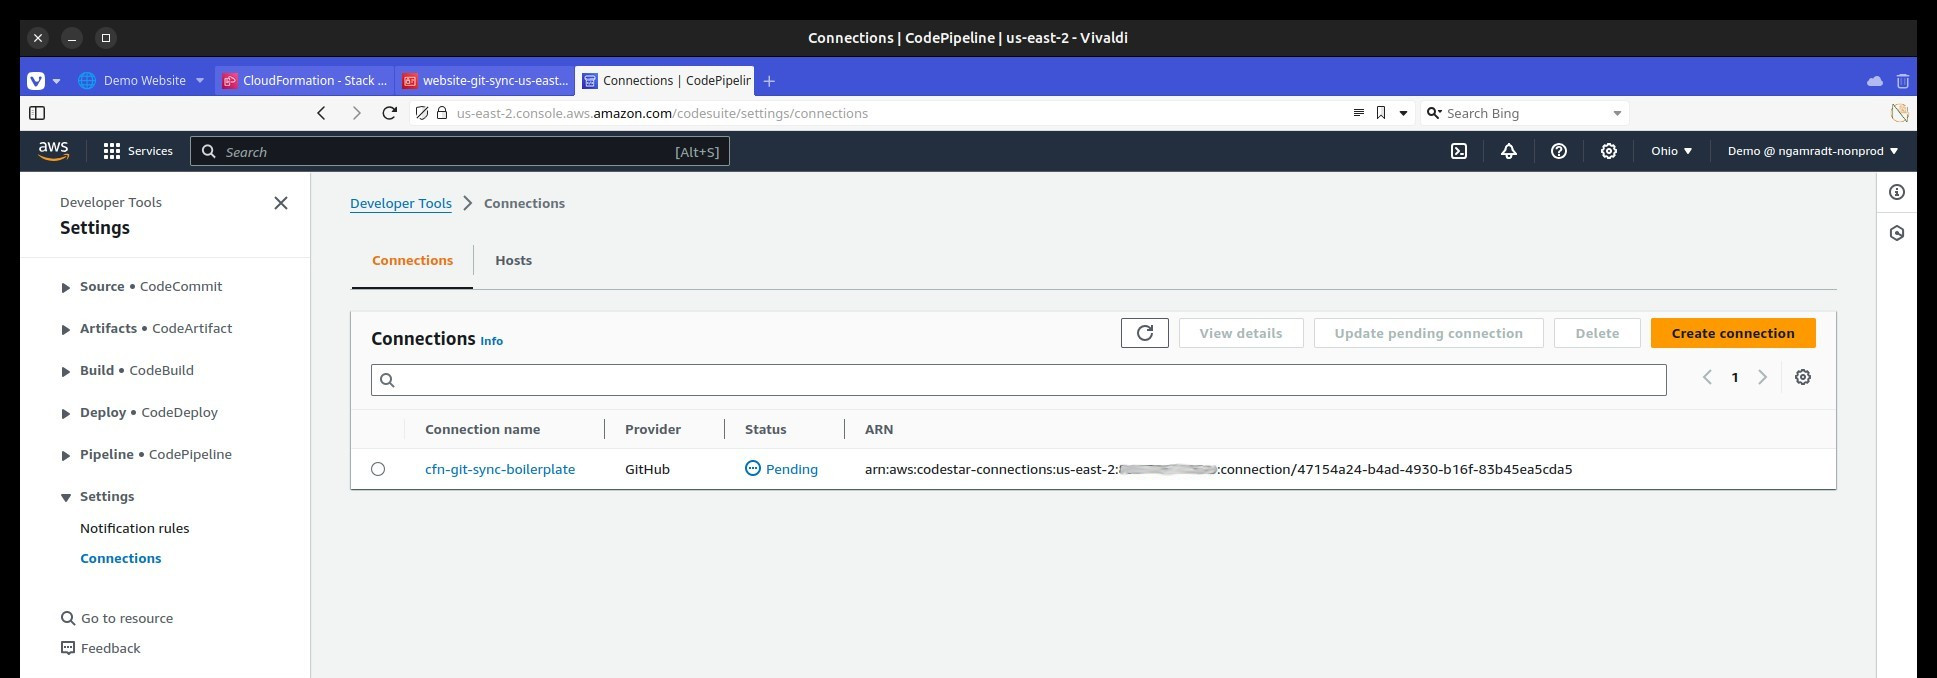Open Connections in sidebar
Screen dimensions: 1937x678
[x=121, y=558]
